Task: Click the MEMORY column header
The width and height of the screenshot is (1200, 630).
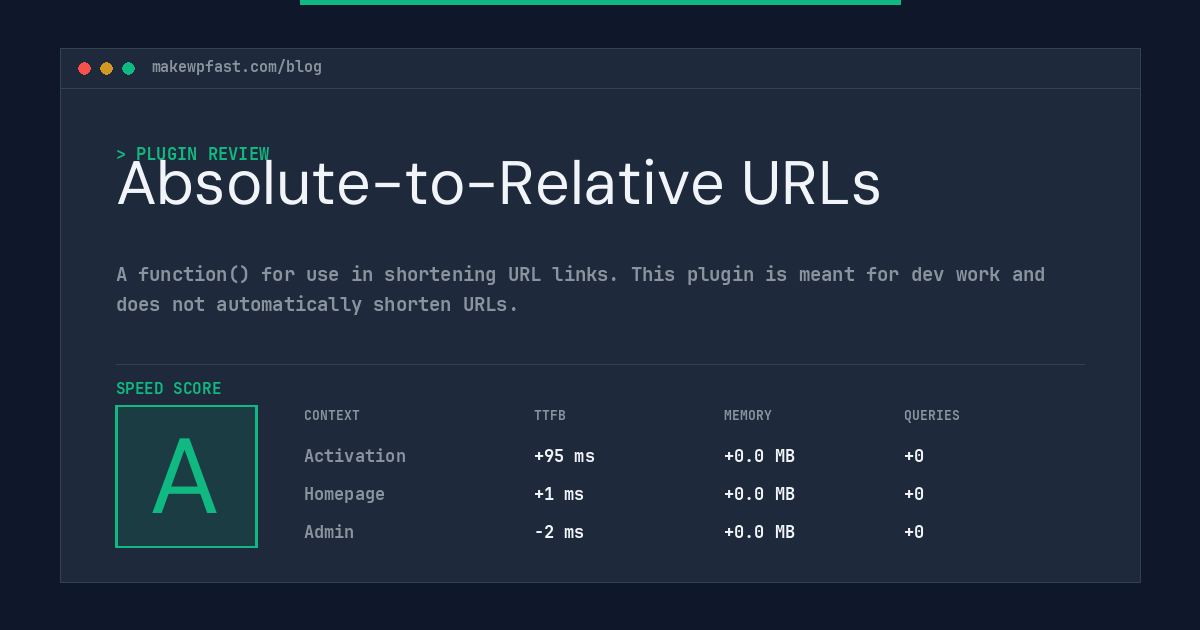Action: pyautogui.click(x=748, y=416)
